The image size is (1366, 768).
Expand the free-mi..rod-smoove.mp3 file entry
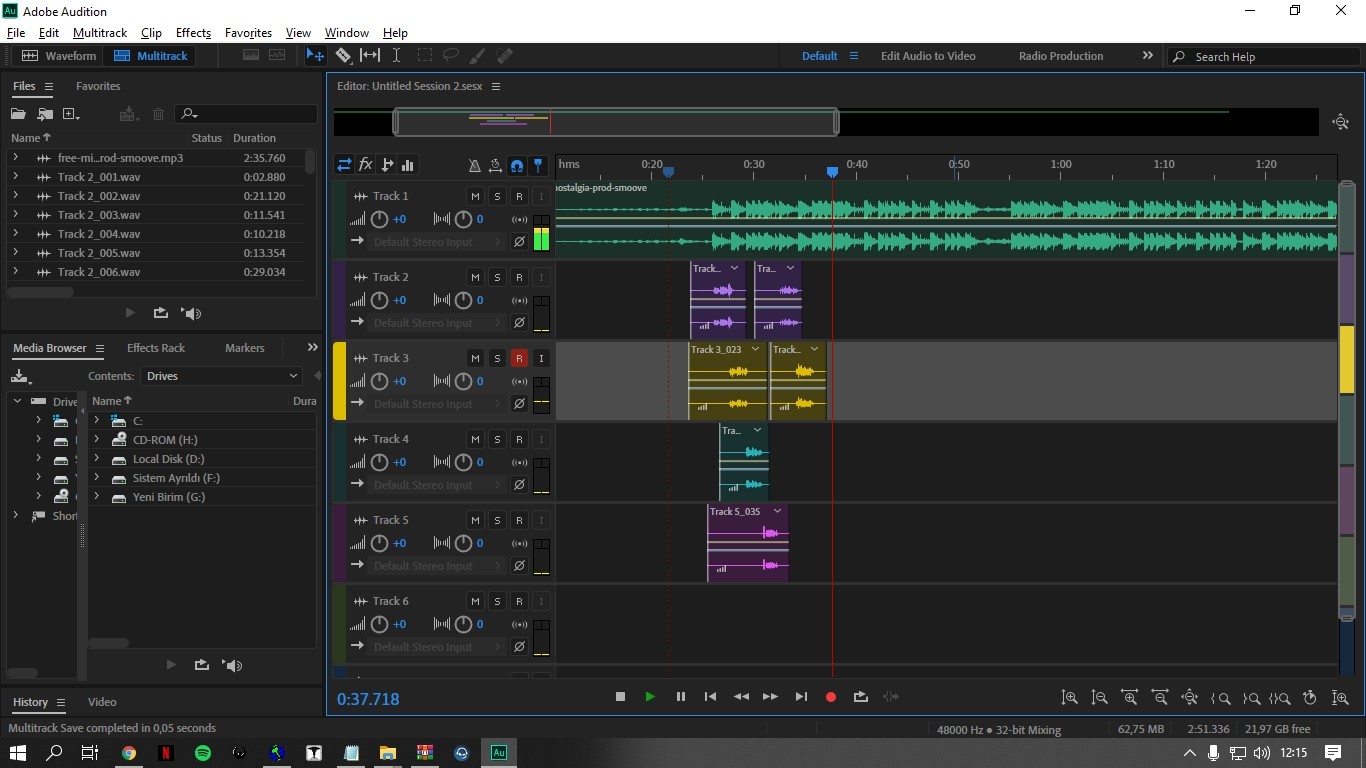coord(15,158)
